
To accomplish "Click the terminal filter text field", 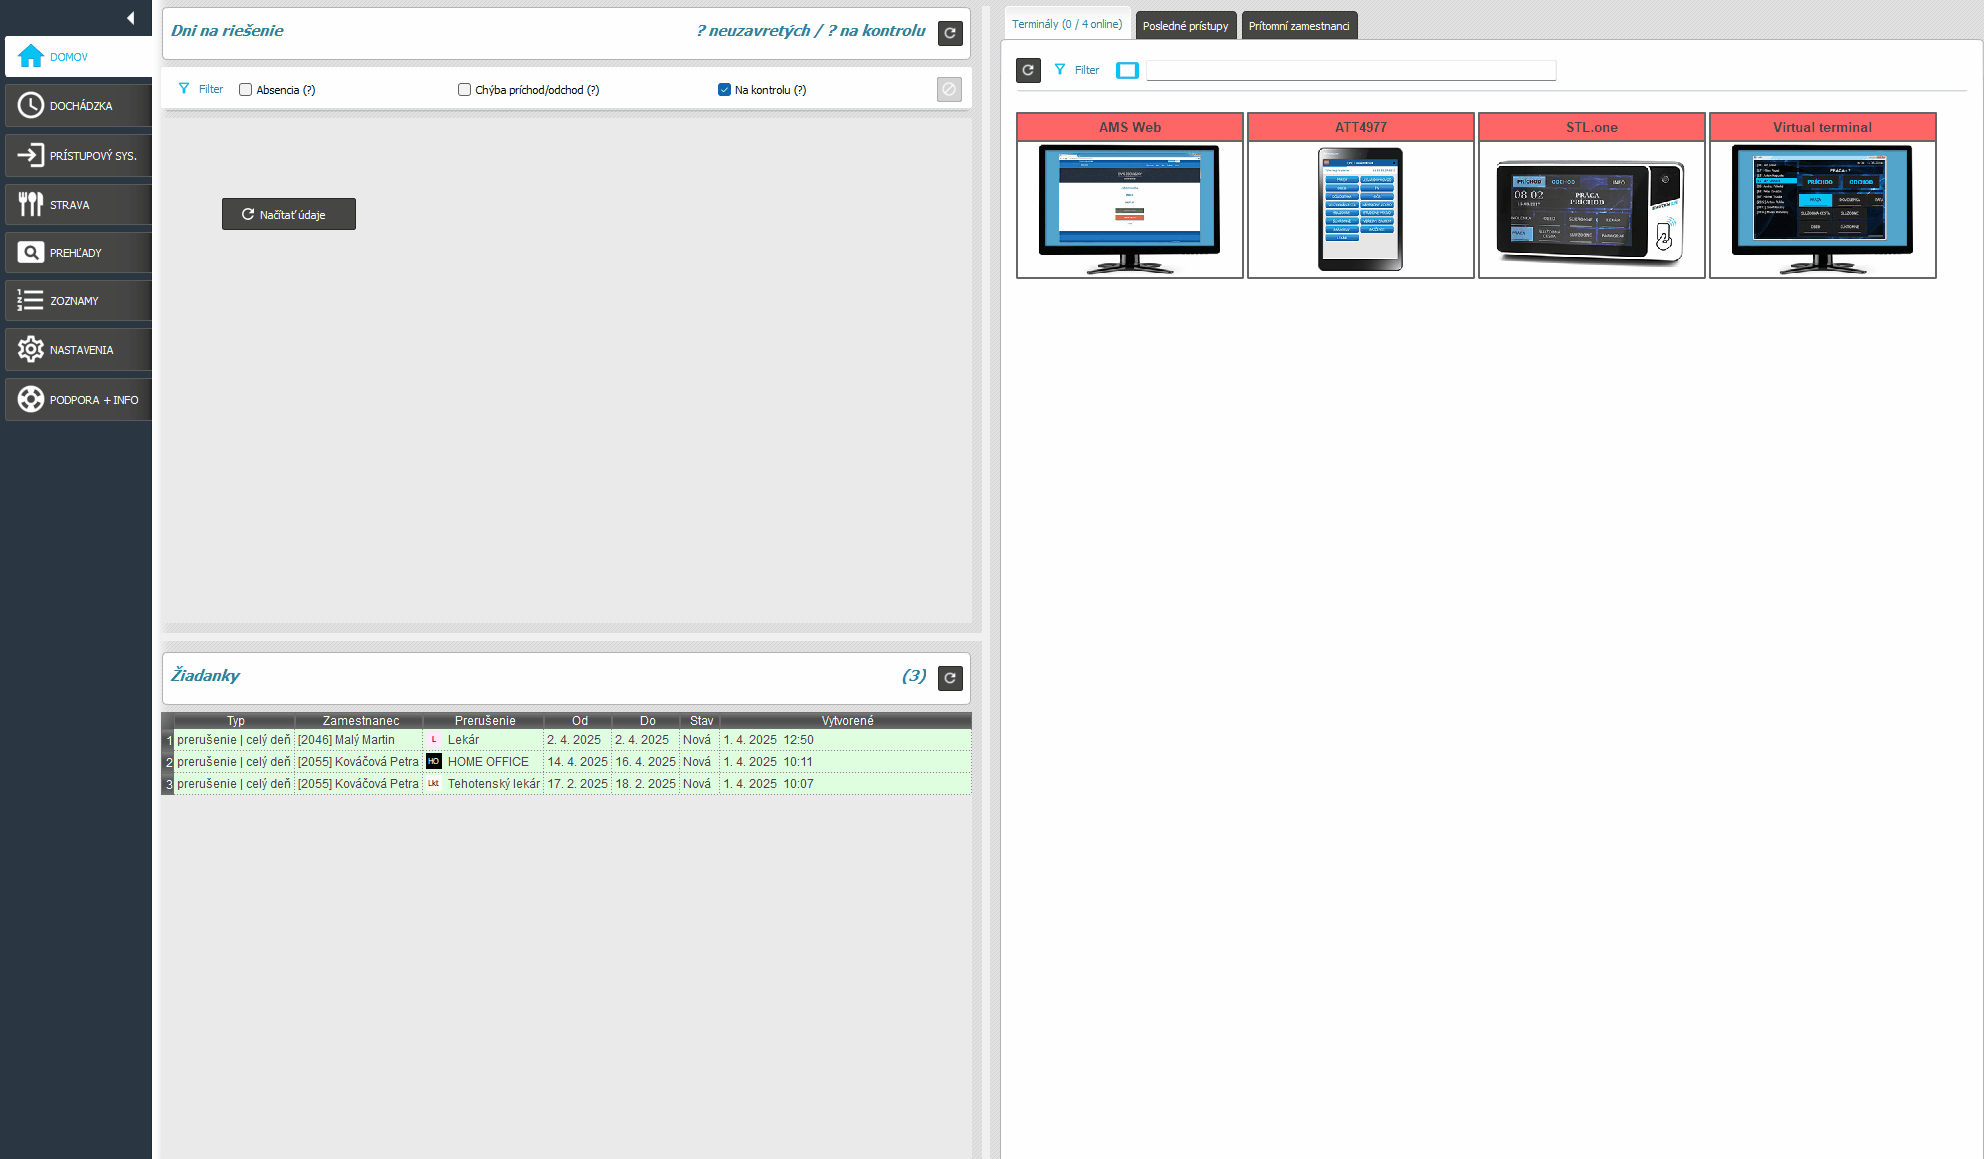I will pyautogui.click(x=1350, y=70).
